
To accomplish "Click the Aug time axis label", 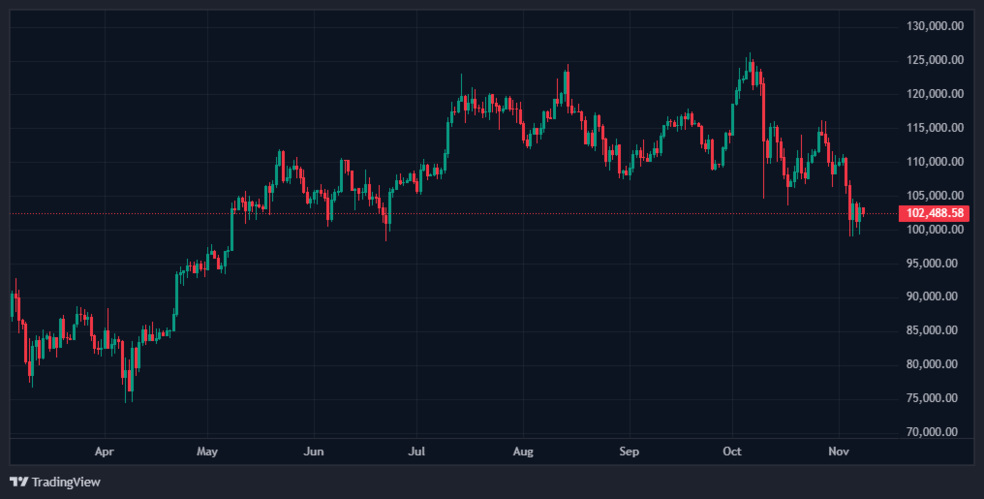I will click(x=521, y=451).
